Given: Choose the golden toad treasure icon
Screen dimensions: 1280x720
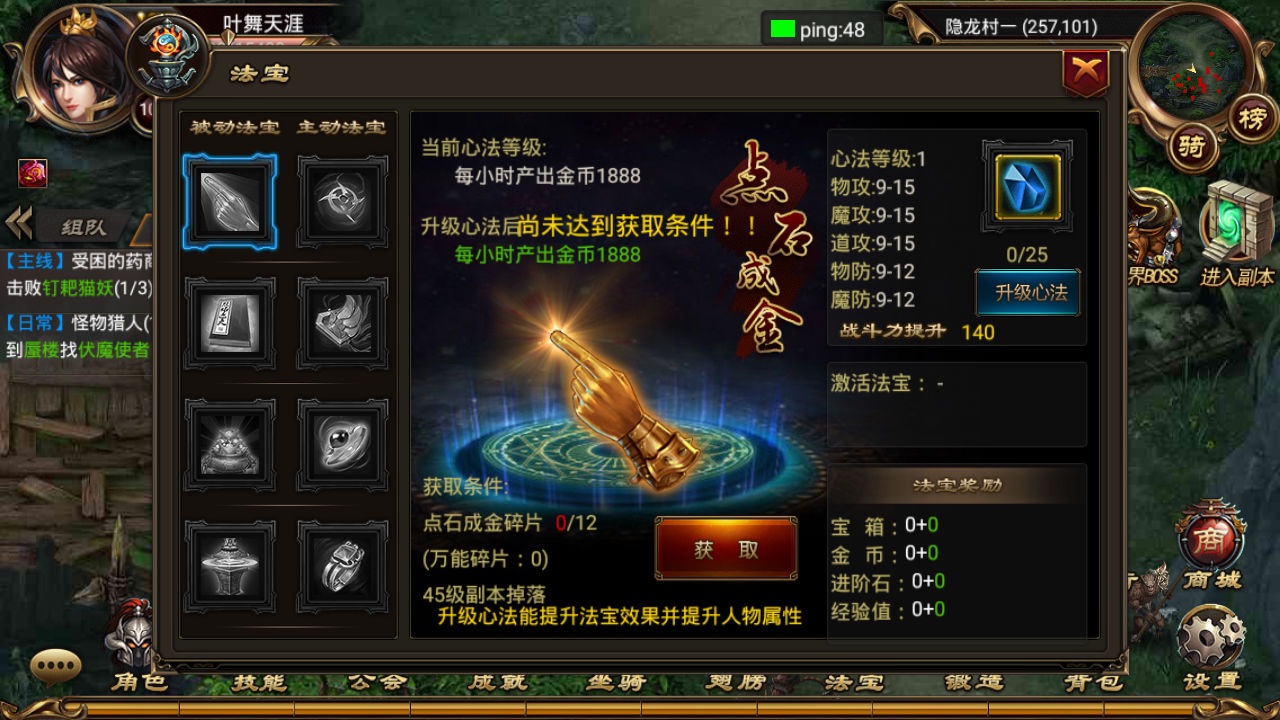Looking at the screenshot, I should 230,445.
